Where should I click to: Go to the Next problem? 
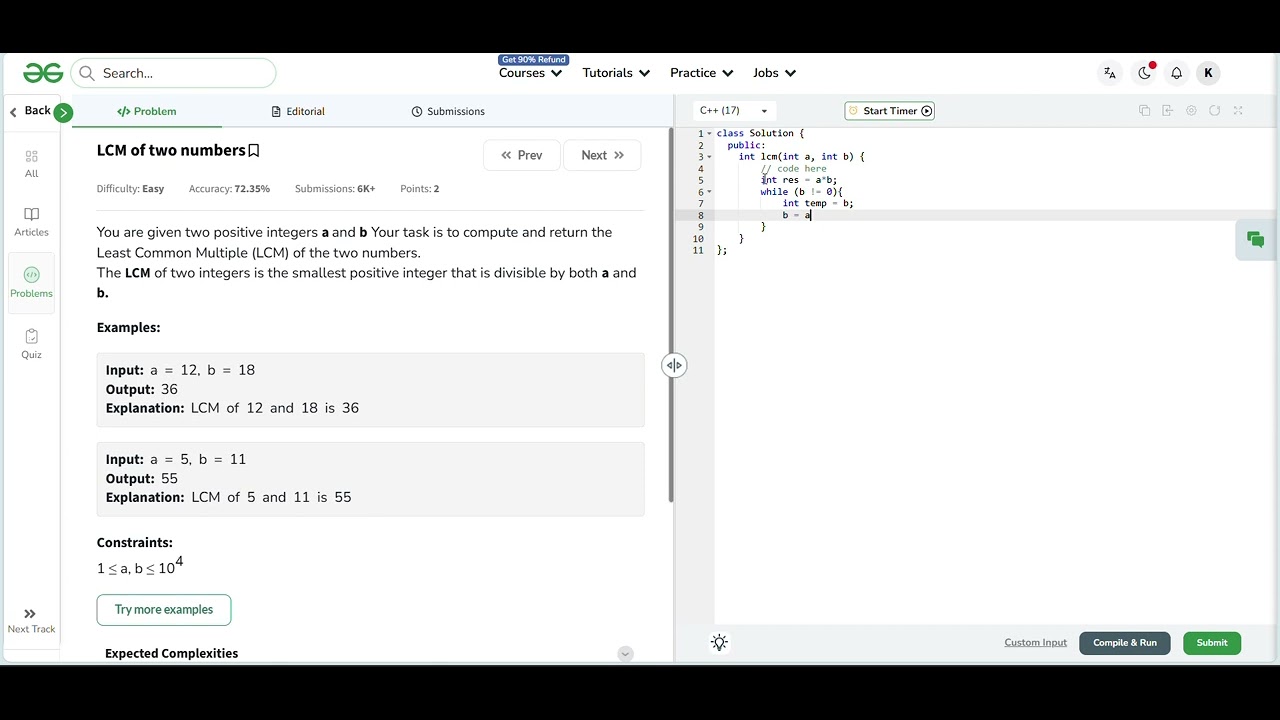click(x=602, y=155)
